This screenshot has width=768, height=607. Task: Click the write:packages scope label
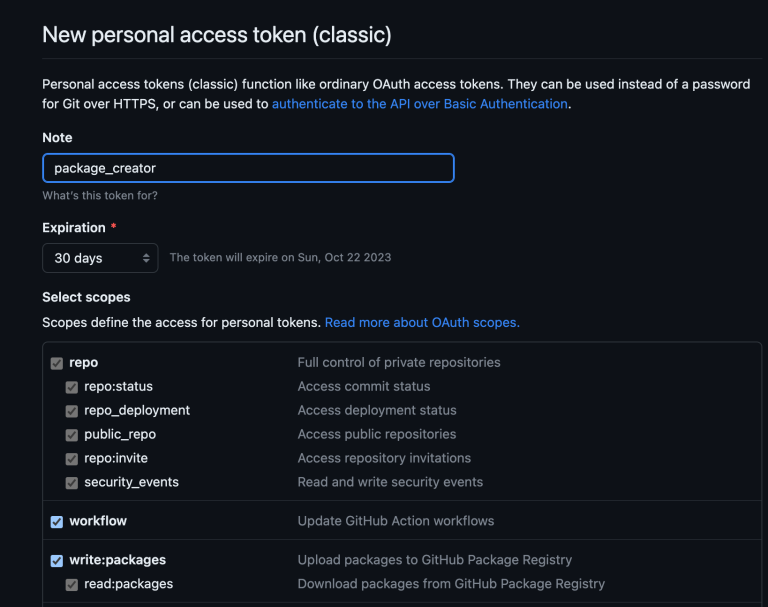[x=117, y=560]
